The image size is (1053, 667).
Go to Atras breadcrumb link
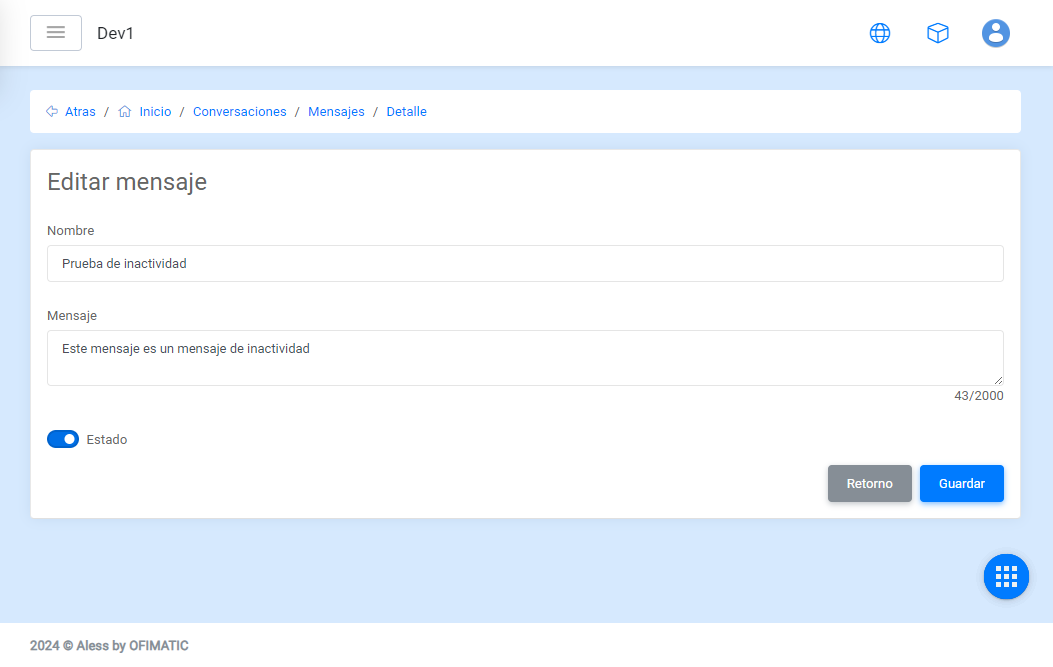click(x=80, y=112)
